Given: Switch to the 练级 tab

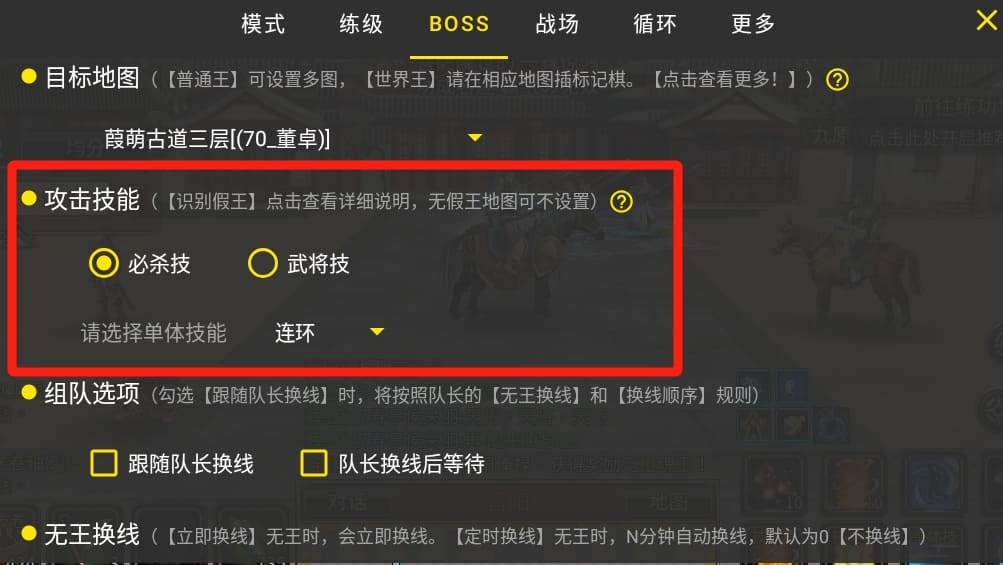Looking at the screenshot, I should click(361, 24).
